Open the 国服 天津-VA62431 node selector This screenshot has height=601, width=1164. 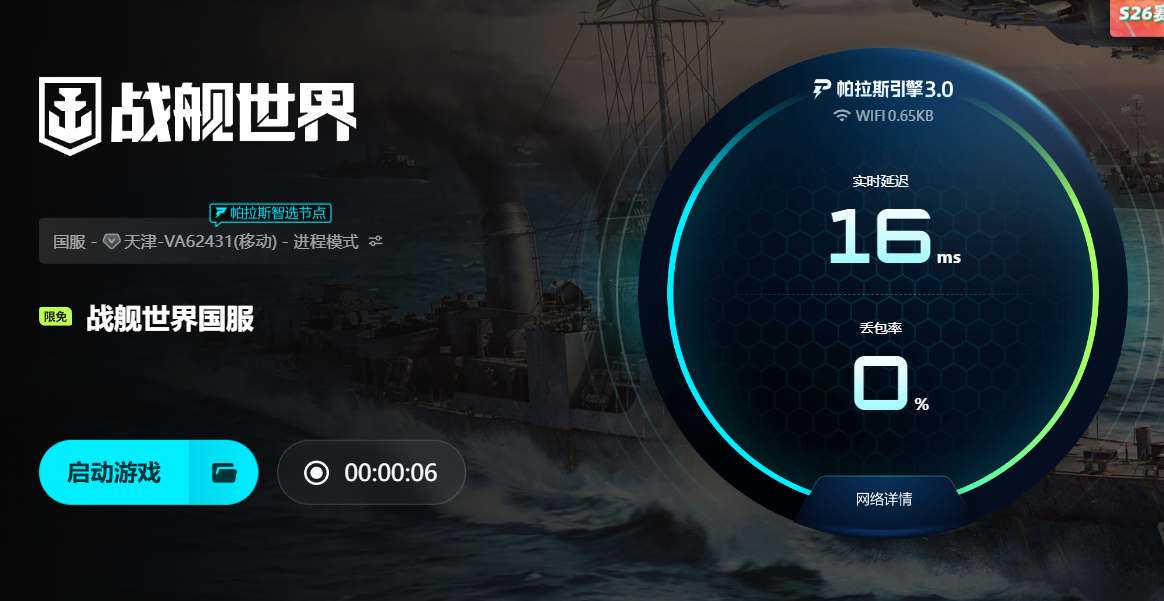pos(212,241)
